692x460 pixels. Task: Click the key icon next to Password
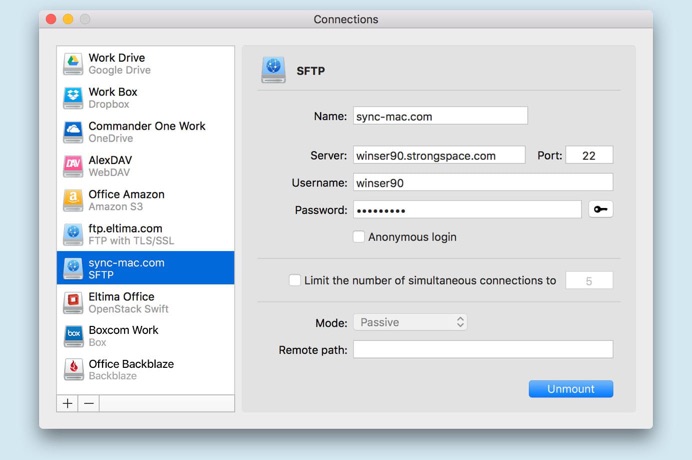pos(600,209)
